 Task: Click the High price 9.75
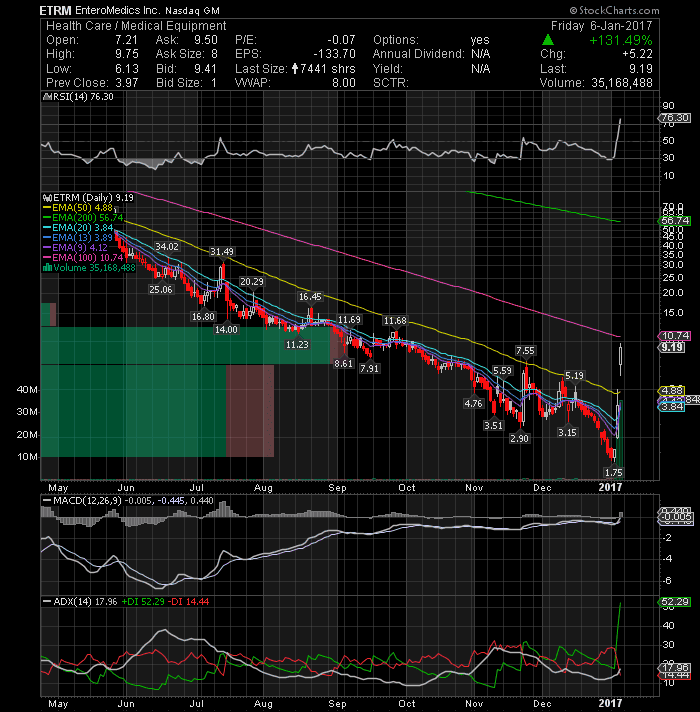(x=126, y=54)
